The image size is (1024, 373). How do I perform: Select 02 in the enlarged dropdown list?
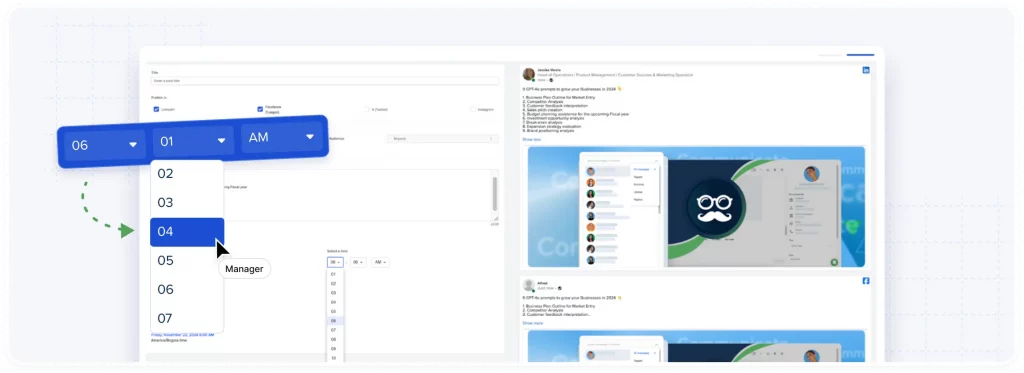pyautogui.click(x=187, y=174)
